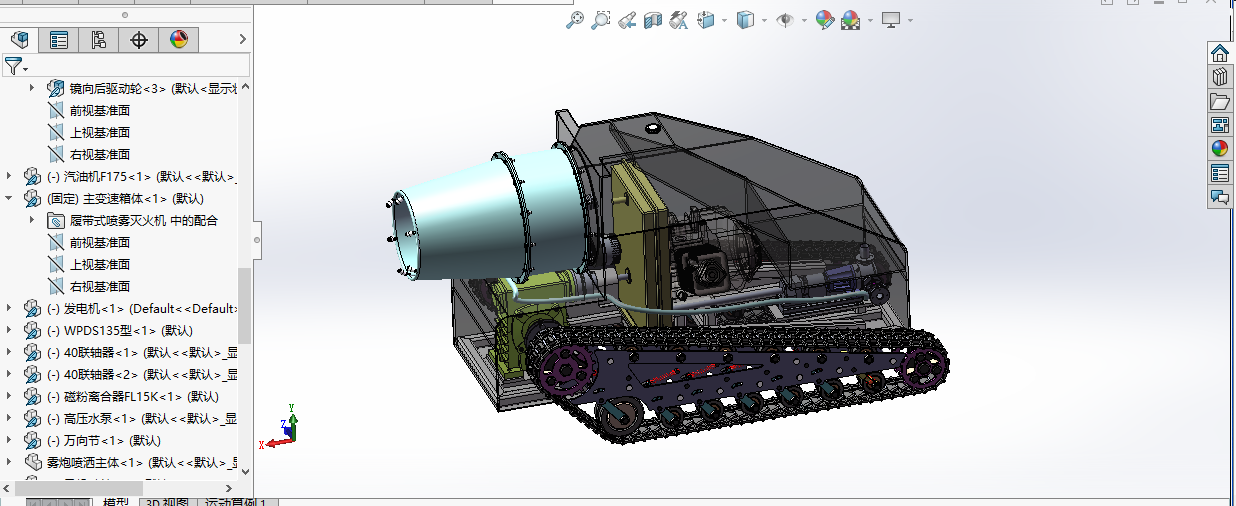Open the Apply Scene dropdown arrow
The width and height of the screenshot is (1236, 506).
click(x=870, y=20)
